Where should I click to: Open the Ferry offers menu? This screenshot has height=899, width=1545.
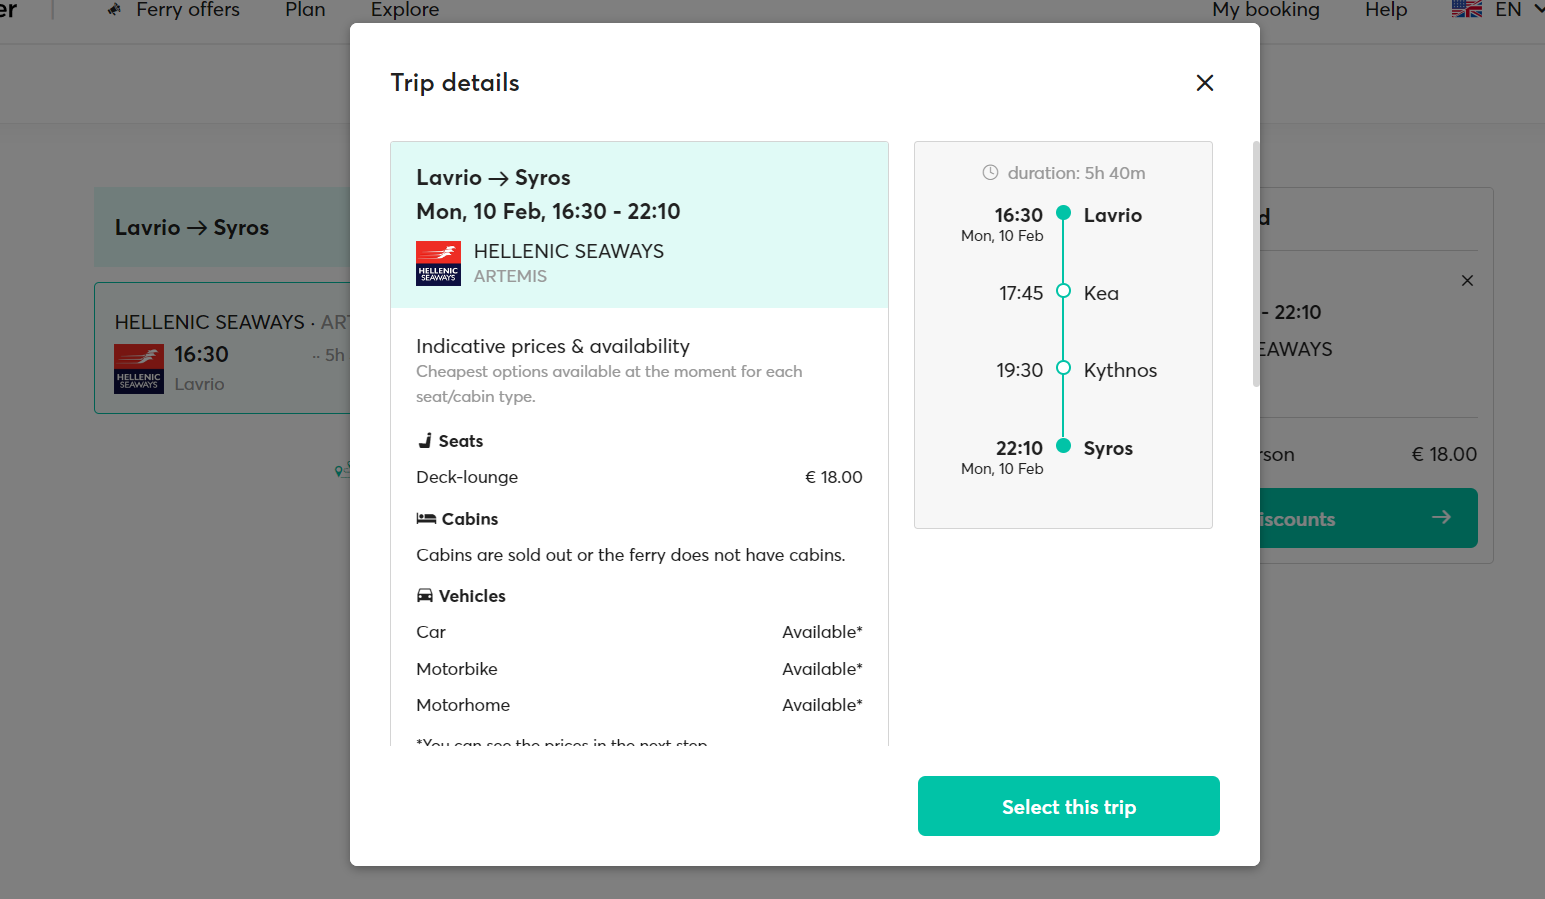[187, 10]
